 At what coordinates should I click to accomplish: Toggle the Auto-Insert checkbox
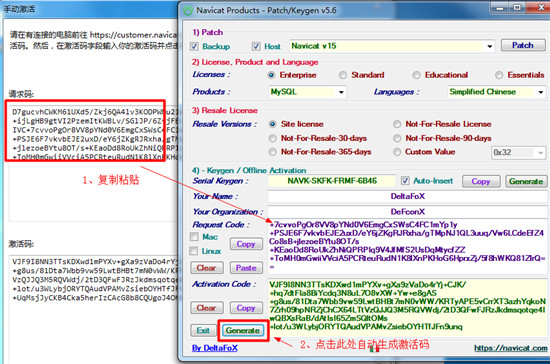click(405, 181)
